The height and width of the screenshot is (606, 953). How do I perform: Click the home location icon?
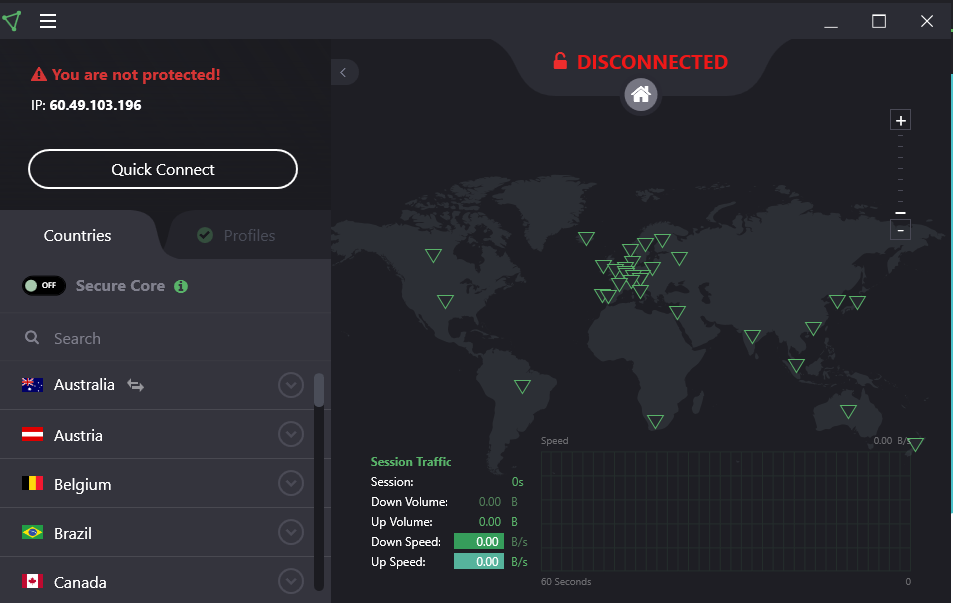pyautogui.click(x=641, y=95)
